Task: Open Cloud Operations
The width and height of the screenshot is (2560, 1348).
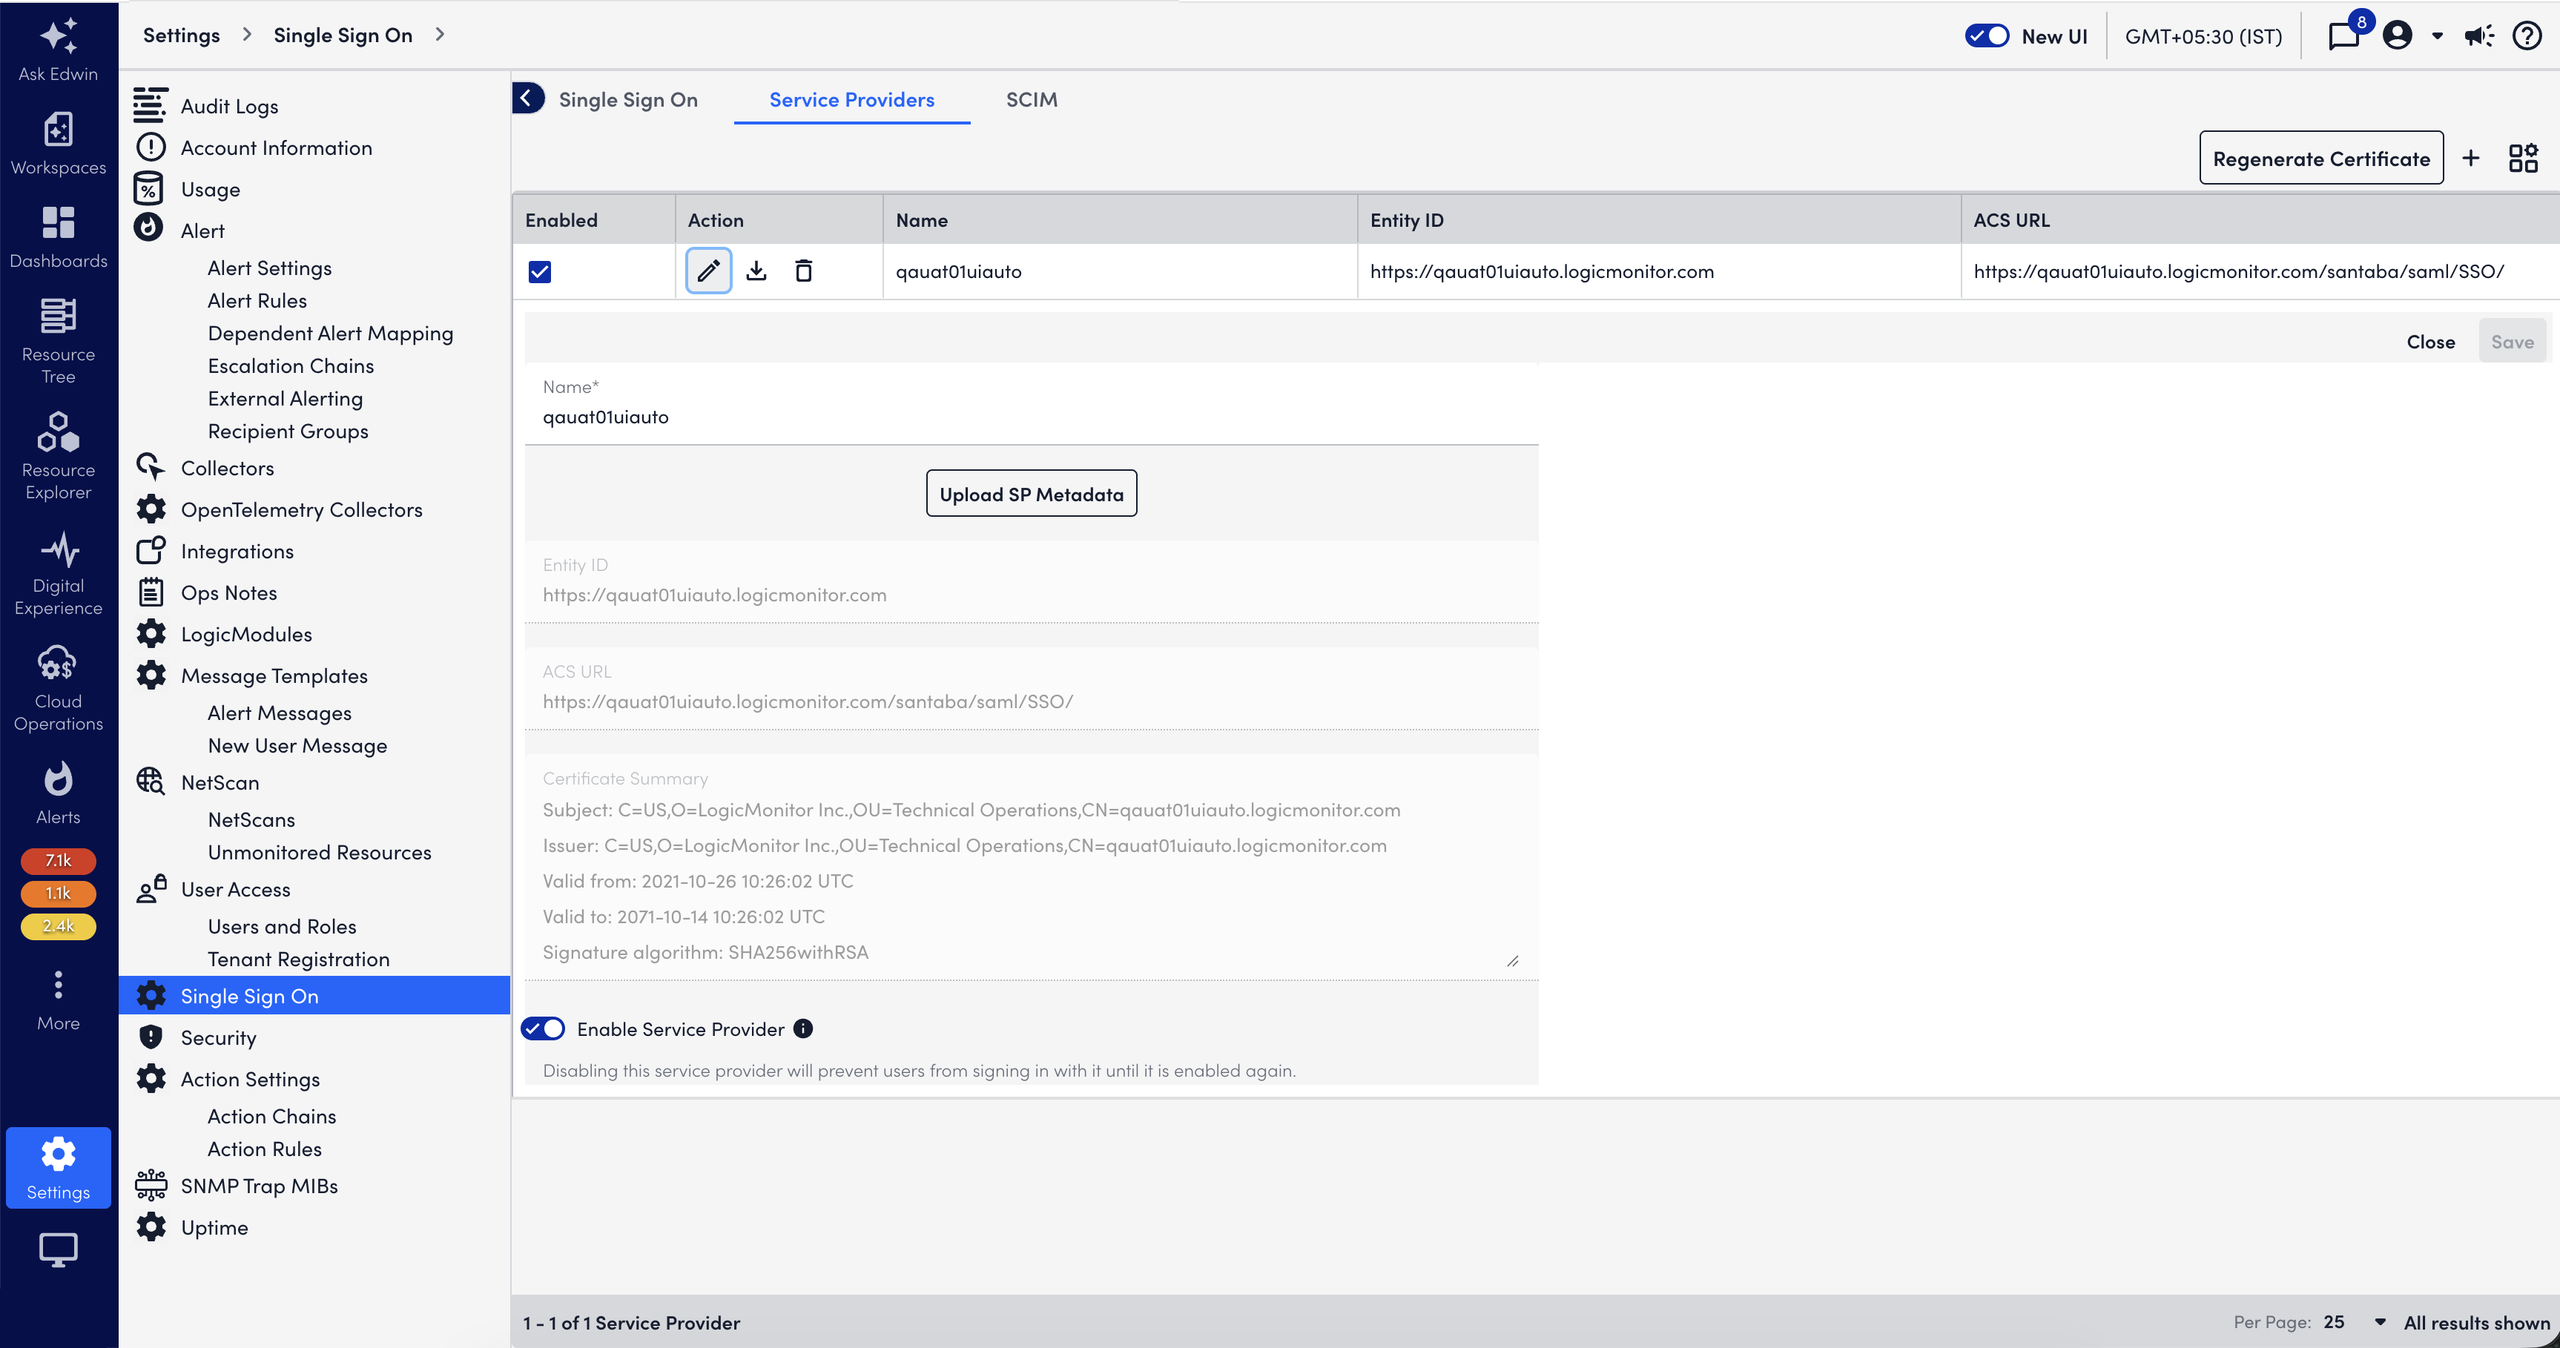Action: pyautogui.click(x=58, y=688)
